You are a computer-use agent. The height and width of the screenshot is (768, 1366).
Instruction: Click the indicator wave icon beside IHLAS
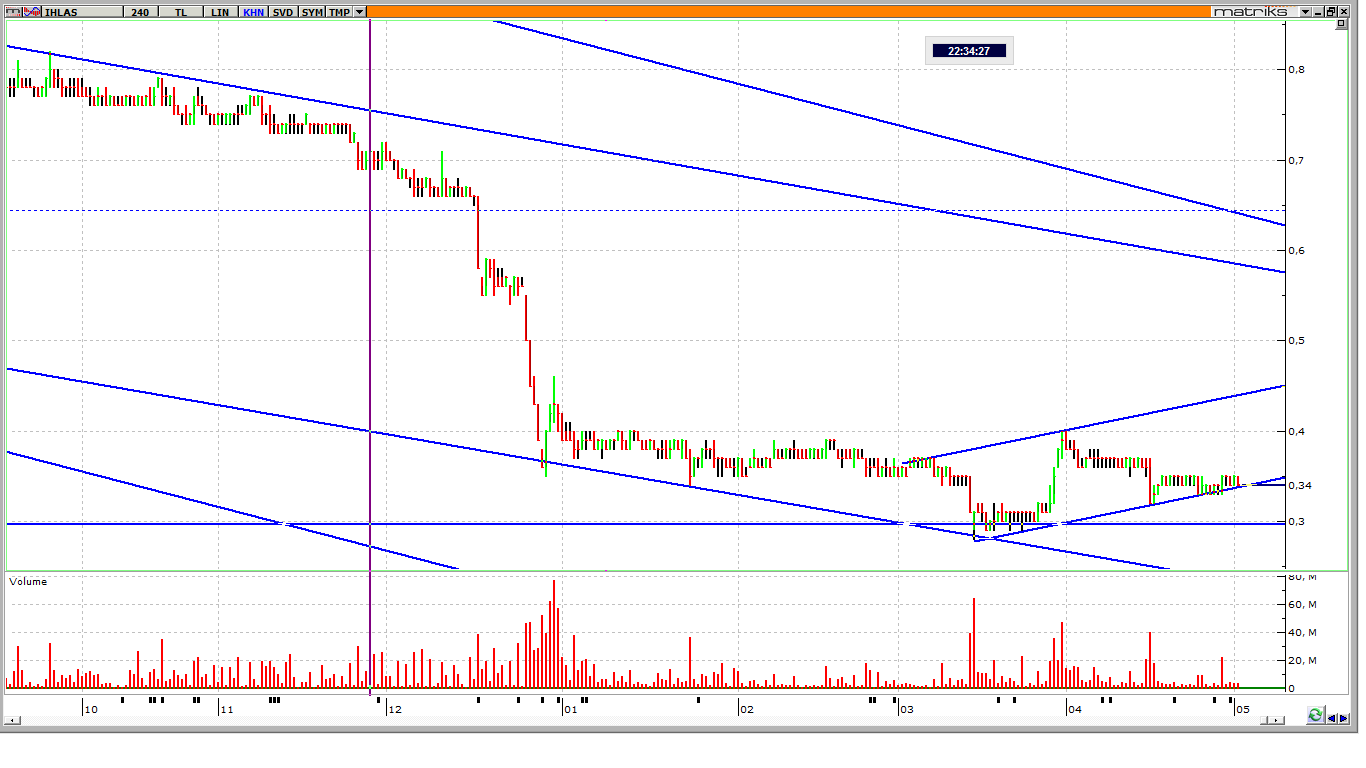coord(30,12)
